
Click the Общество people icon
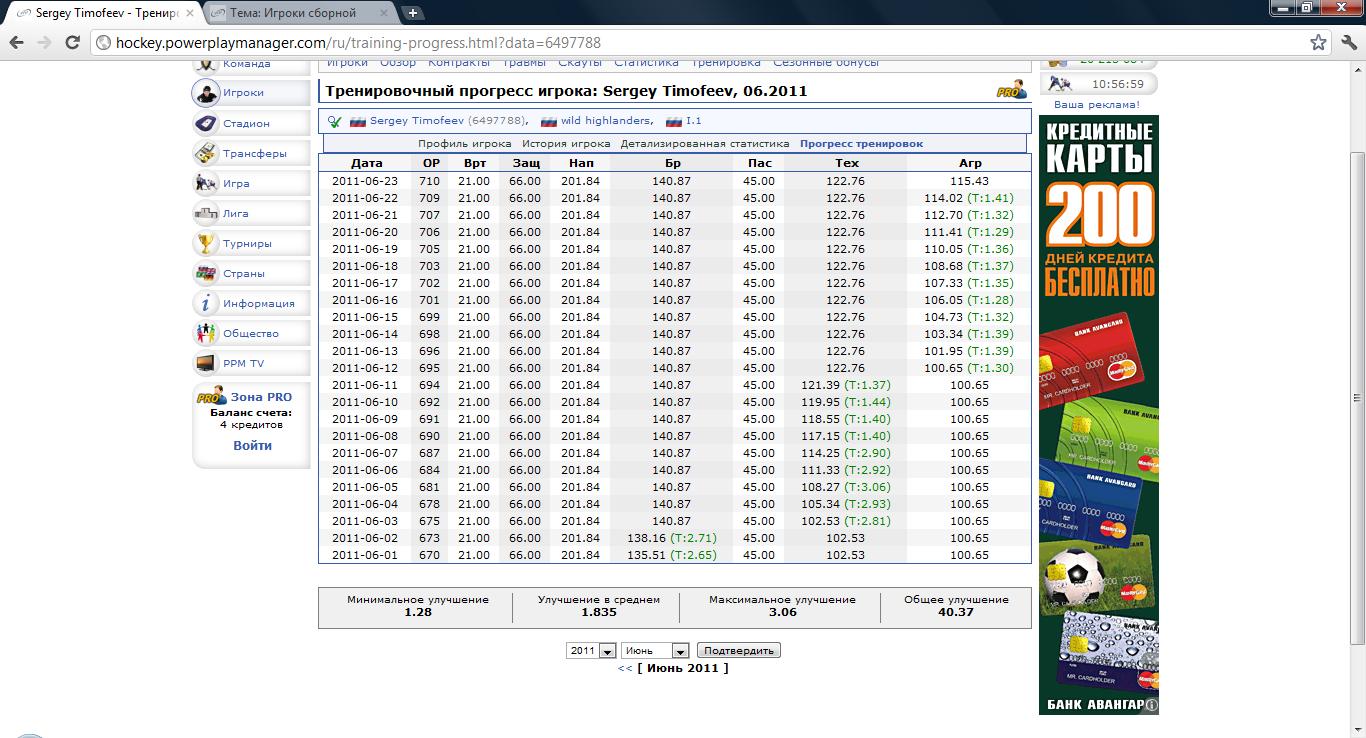click(205, 333)
